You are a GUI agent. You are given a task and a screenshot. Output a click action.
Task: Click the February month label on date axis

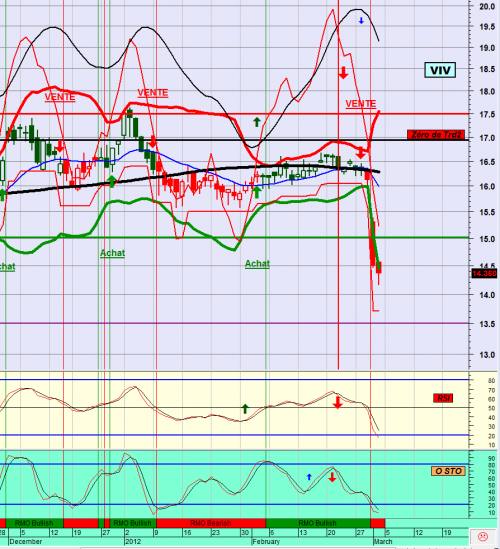pyautogui.click(x=266, y=541)
